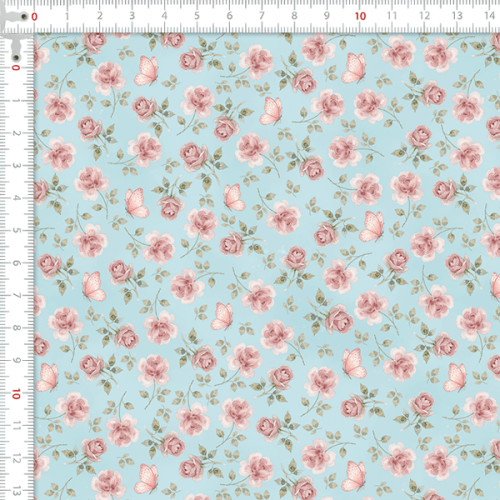Click number 9 on the horizontal ruler
Viewport: 500px width, 500px height.
click(327, 16)
